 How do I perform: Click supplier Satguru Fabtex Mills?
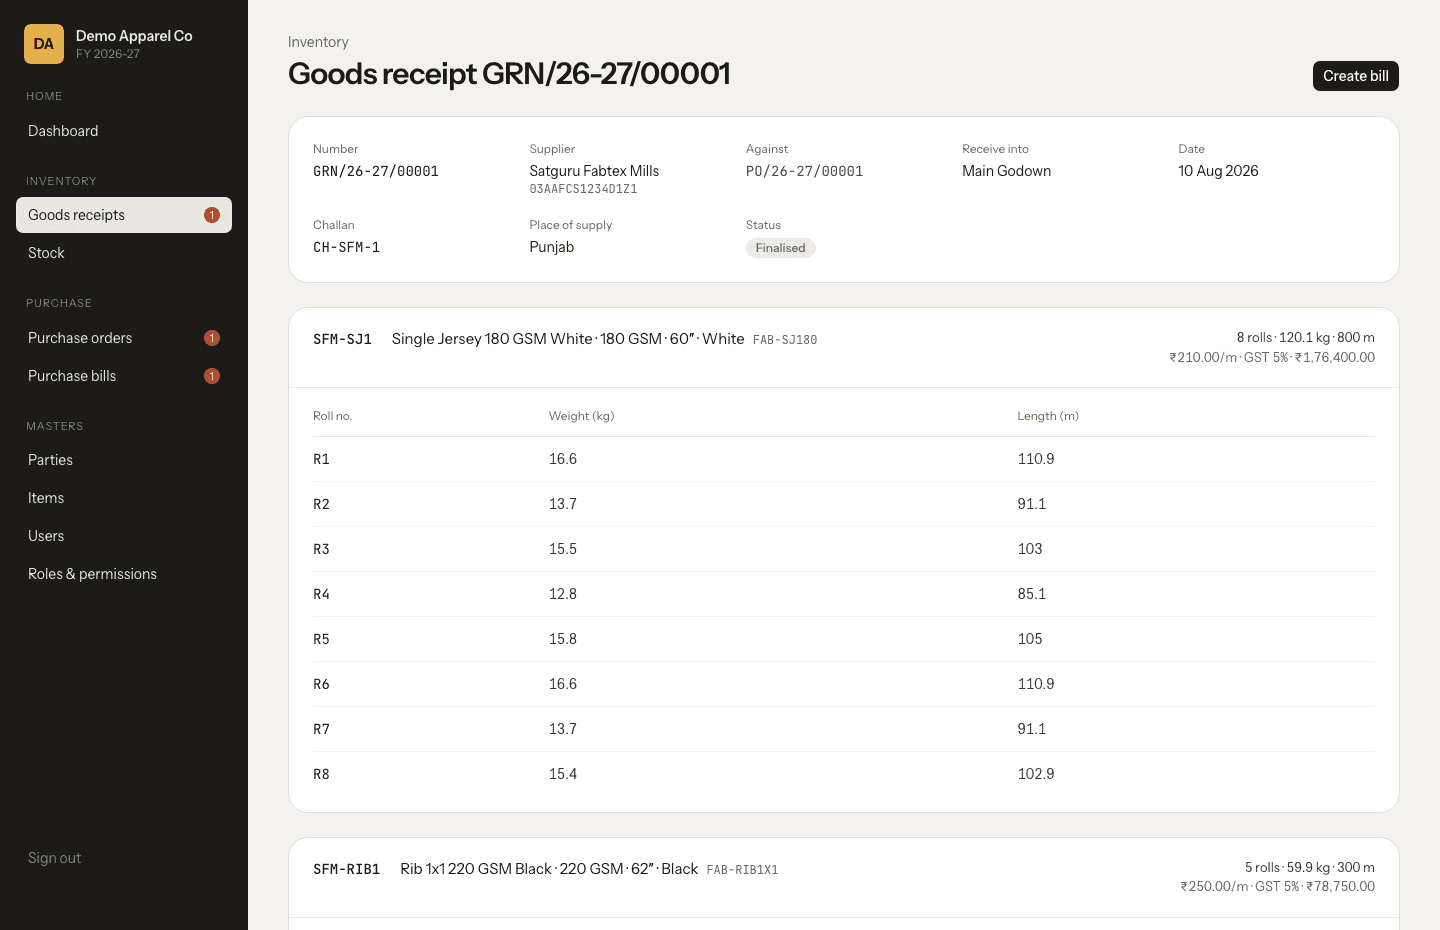(x=594, y=171)
